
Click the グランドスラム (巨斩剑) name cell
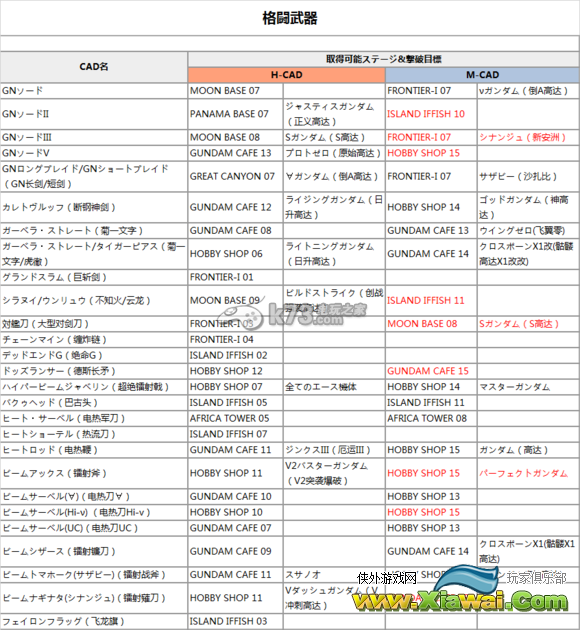tap(94, 277)
